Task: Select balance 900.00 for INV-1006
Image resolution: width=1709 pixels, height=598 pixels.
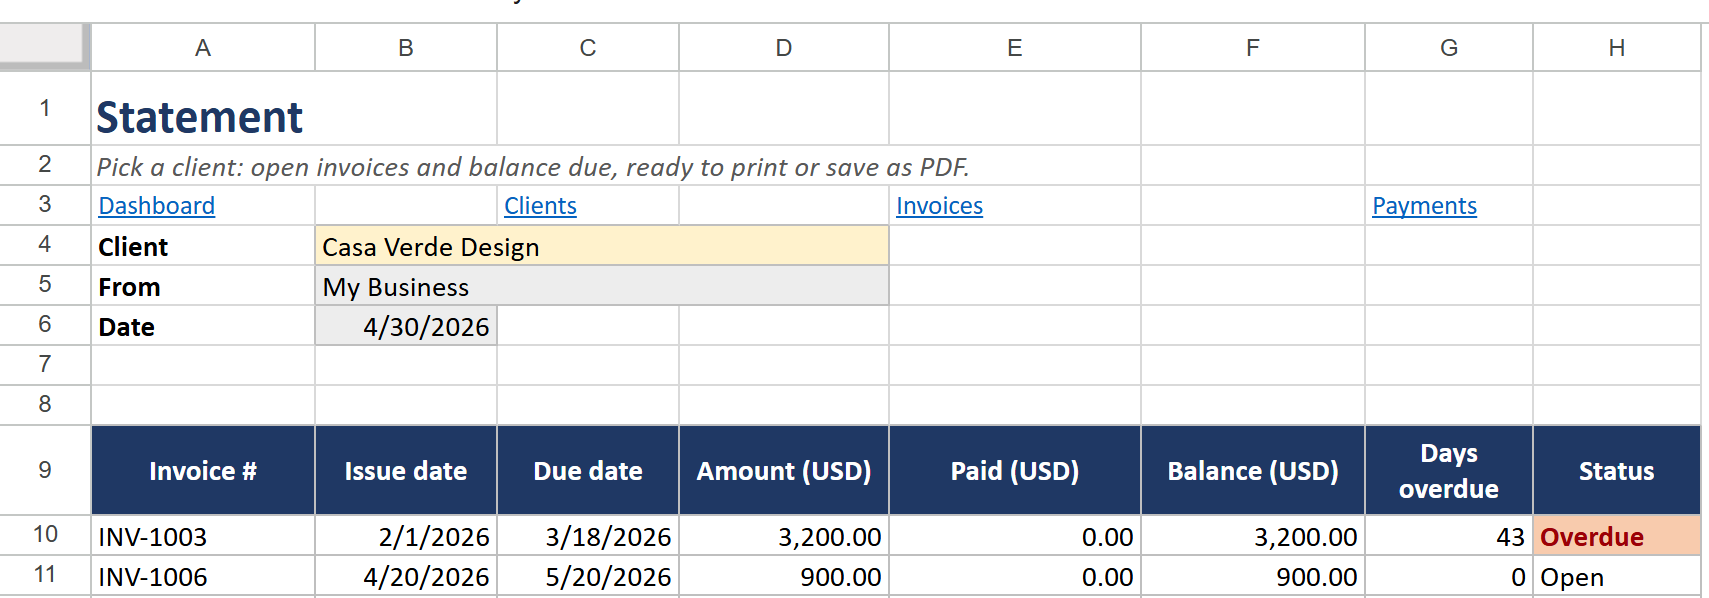Action: [x=1253, y=576]
